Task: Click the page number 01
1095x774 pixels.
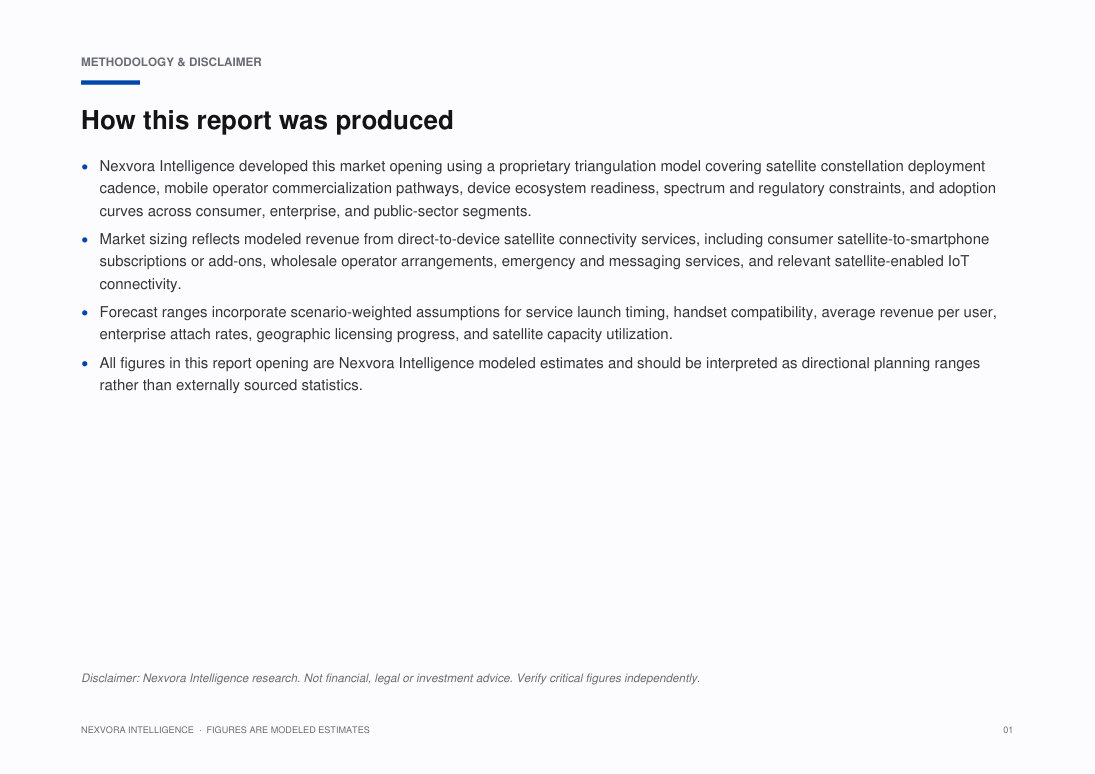Action: (1008, 730)
